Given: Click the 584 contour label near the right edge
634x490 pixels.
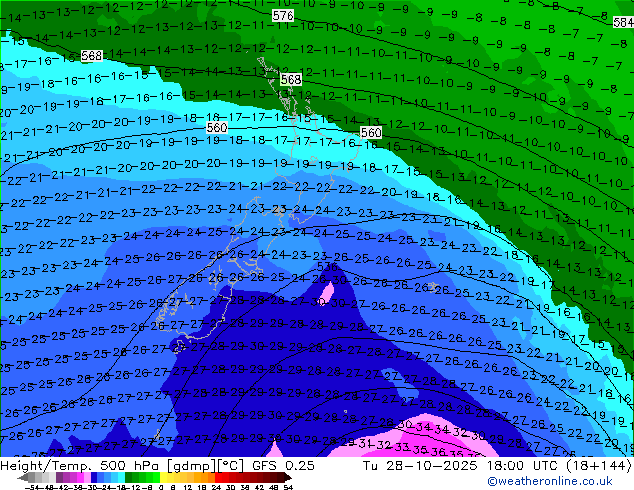Looking at the screenshot, I should (x=623, y=22).
